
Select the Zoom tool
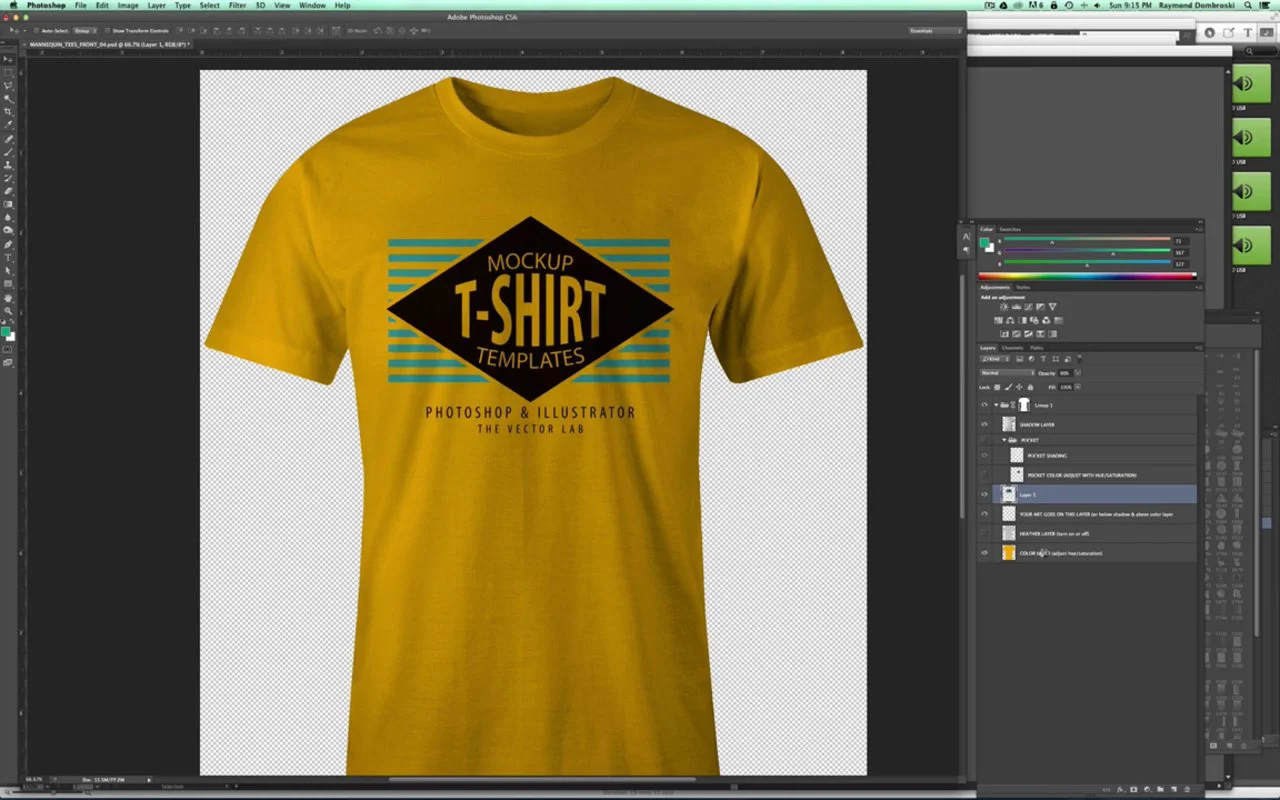coord(8,311)
